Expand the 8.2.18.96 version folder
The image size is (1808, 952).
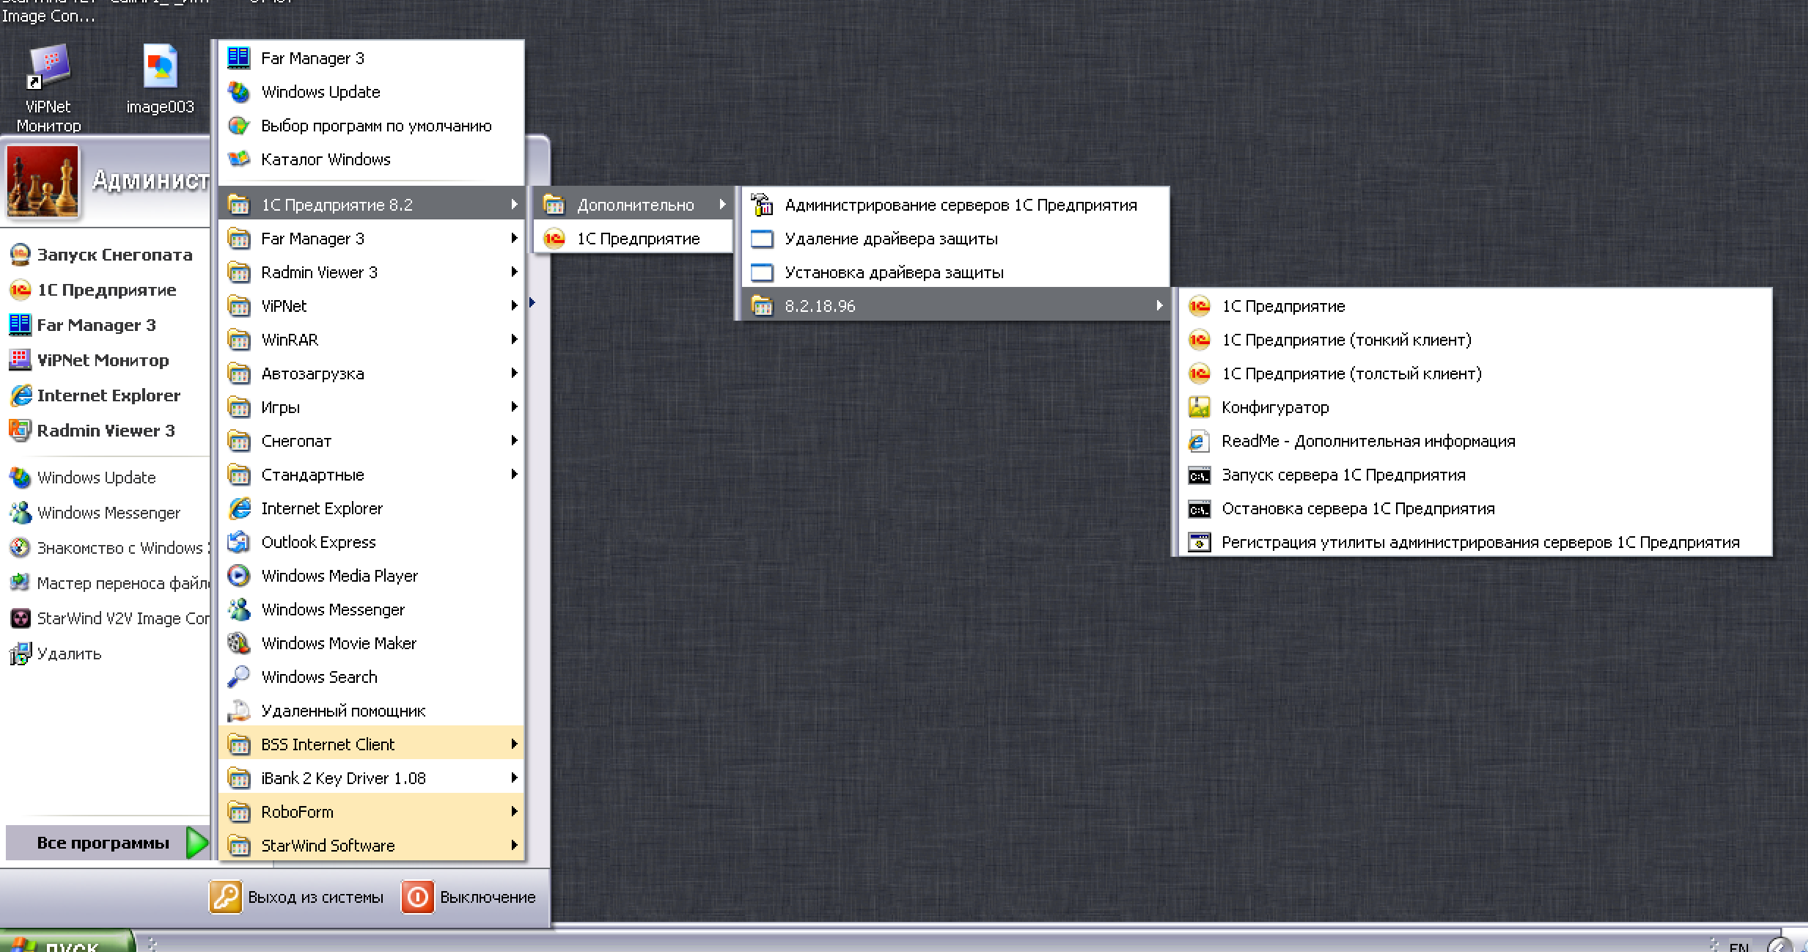(955, 306)
